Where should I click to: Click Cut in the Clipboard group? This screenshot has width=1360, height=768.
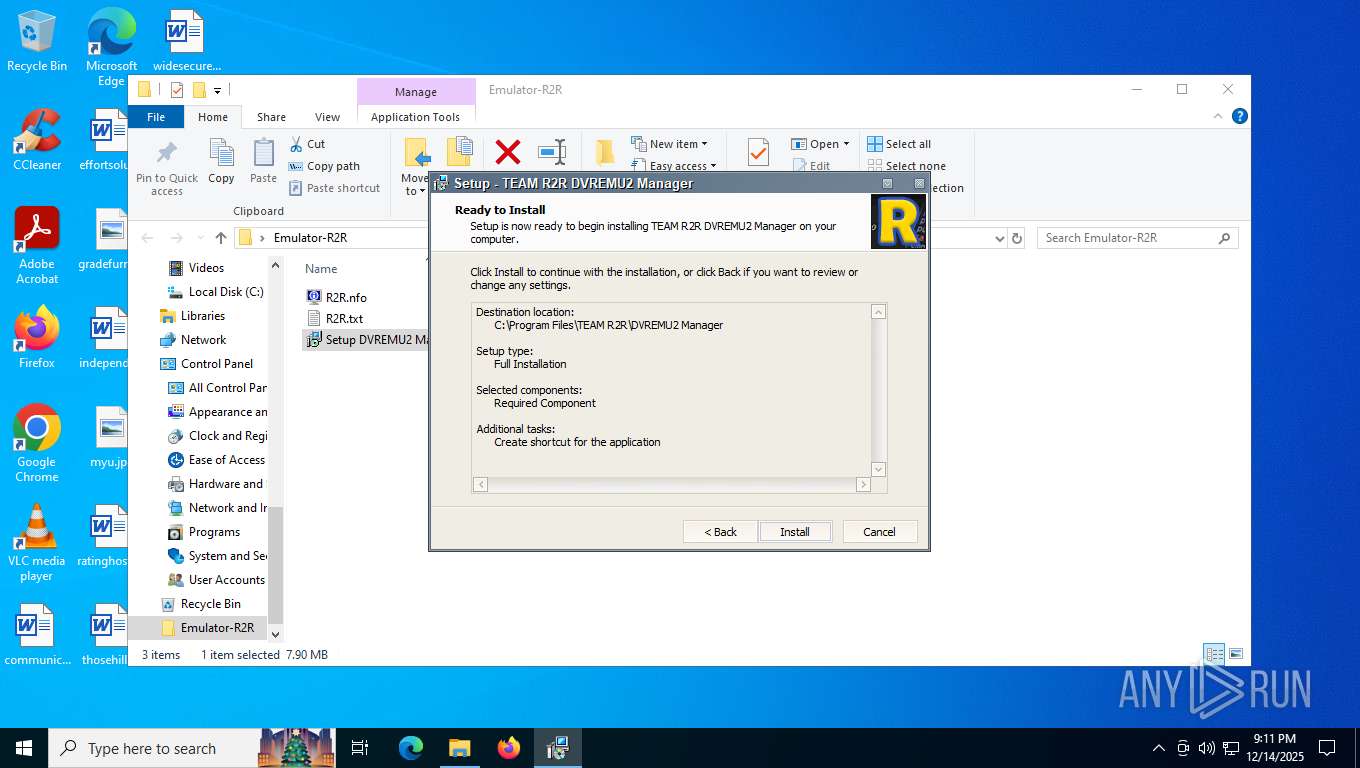tap(307, 144)
